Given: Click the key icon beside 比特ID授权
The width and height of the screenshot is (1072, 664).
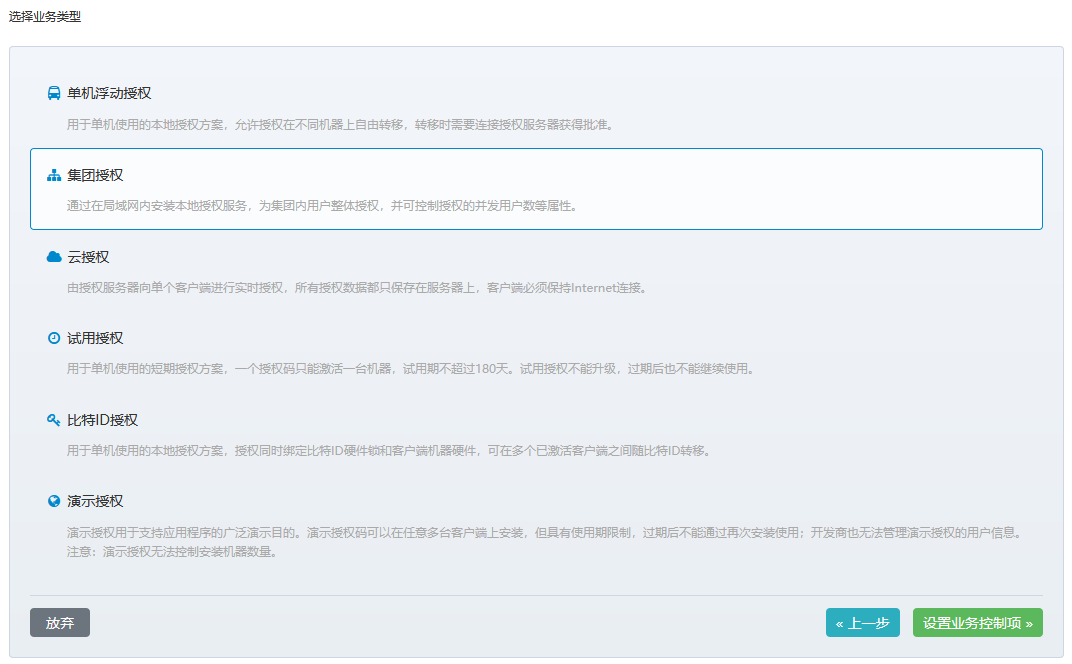Looking at the screenshot, I should pos(54,418).
